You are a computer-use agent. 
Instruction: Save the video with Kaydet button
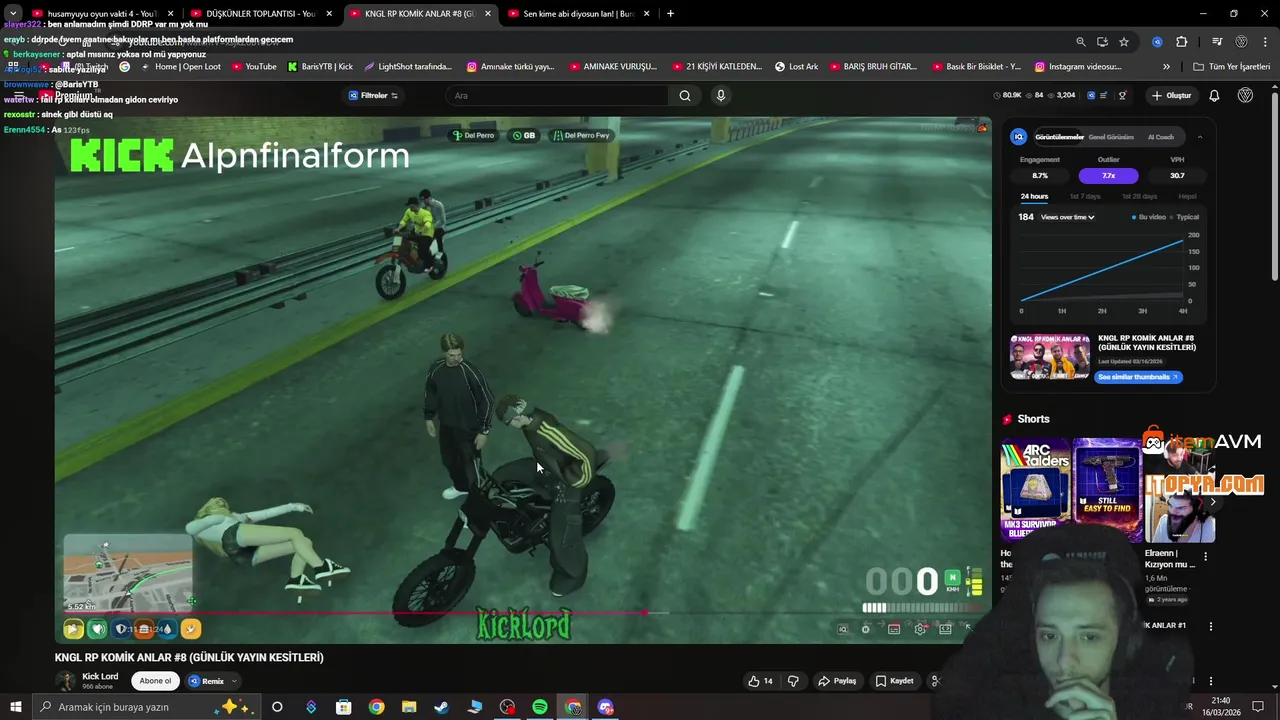(x=894, y=681)
